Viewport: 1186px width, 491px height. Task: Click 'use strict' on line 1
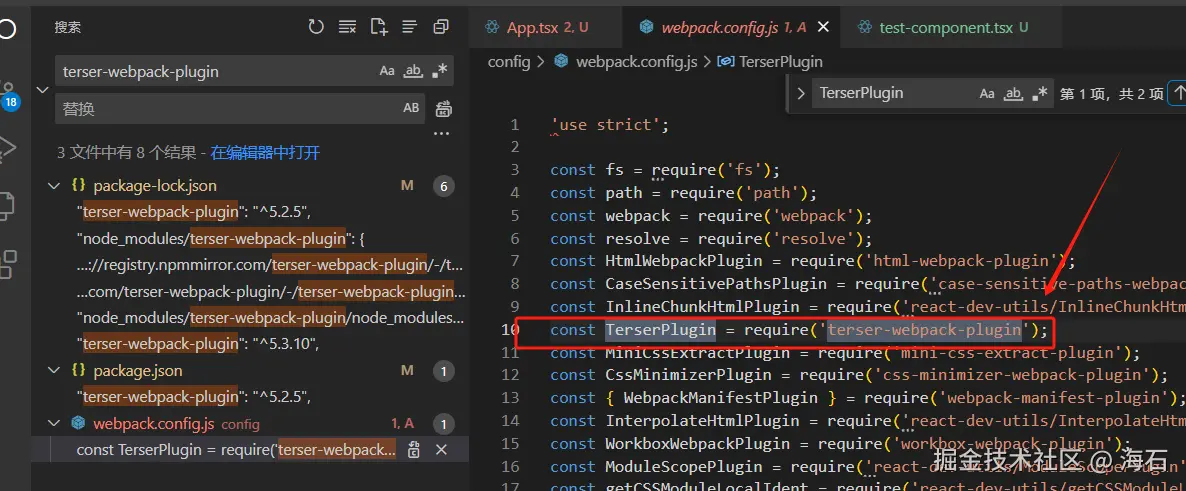coord(605,125)
